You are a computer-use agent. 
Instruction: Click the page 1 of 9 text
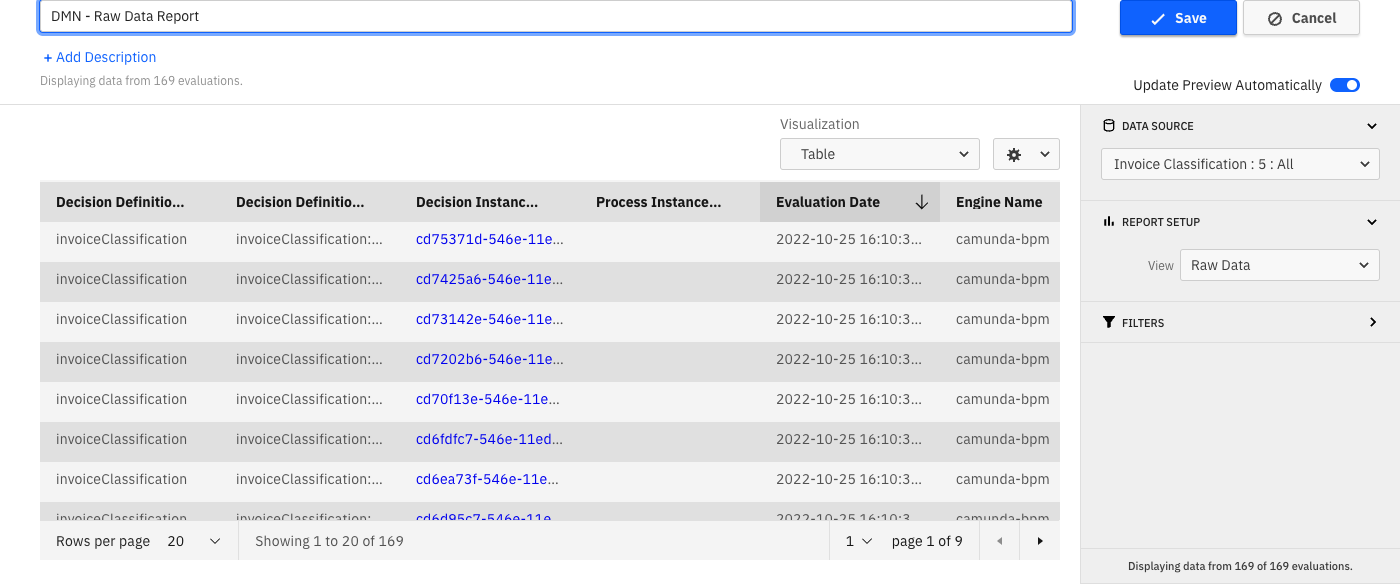coord(927,541)
